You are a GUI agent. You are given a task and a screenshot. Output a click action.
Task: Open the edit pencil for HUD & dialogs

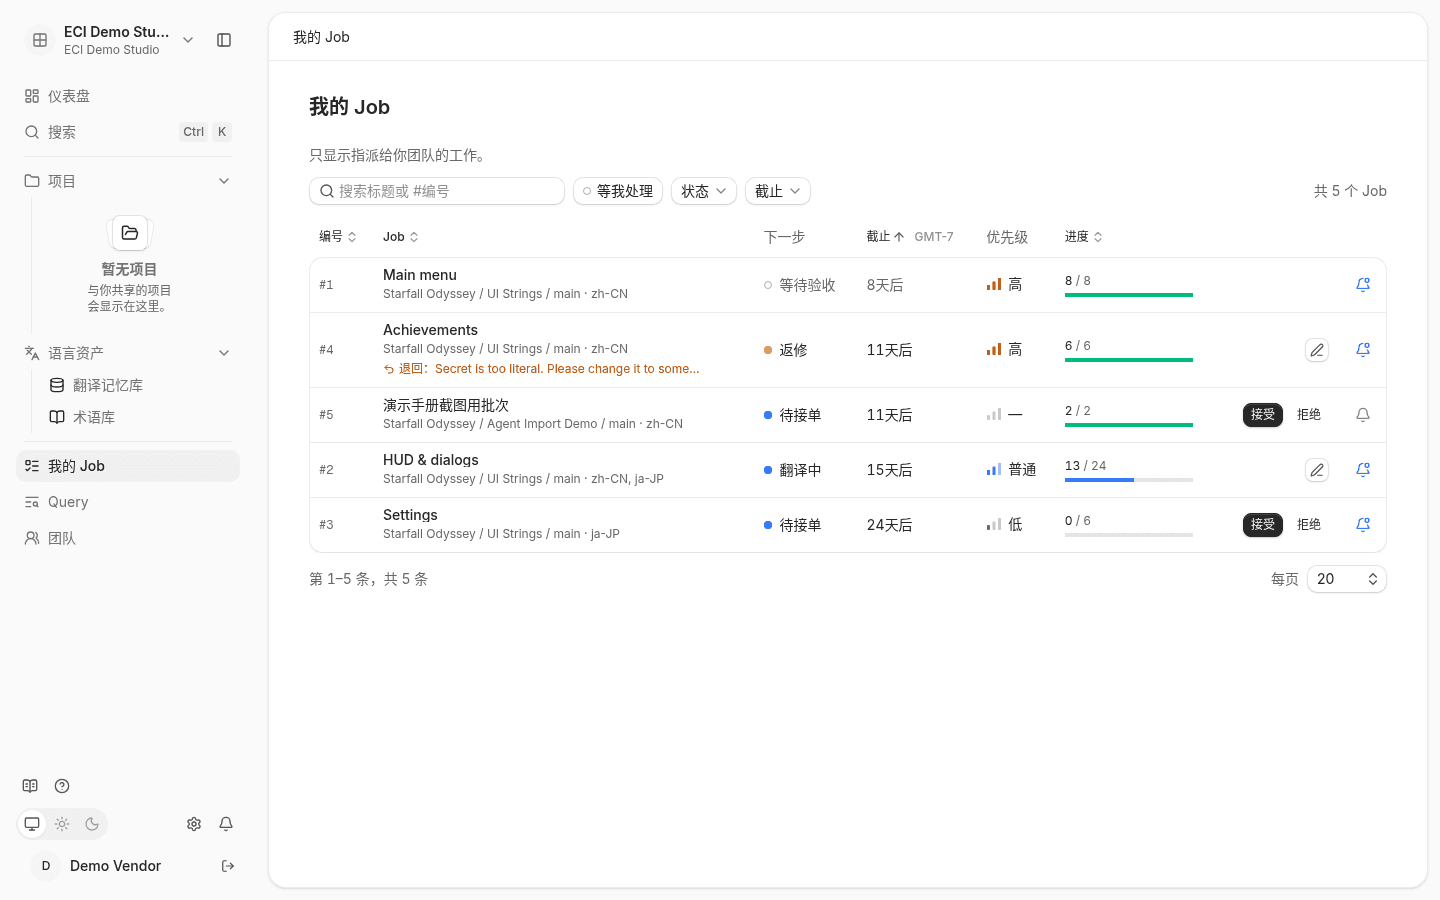1317,470
